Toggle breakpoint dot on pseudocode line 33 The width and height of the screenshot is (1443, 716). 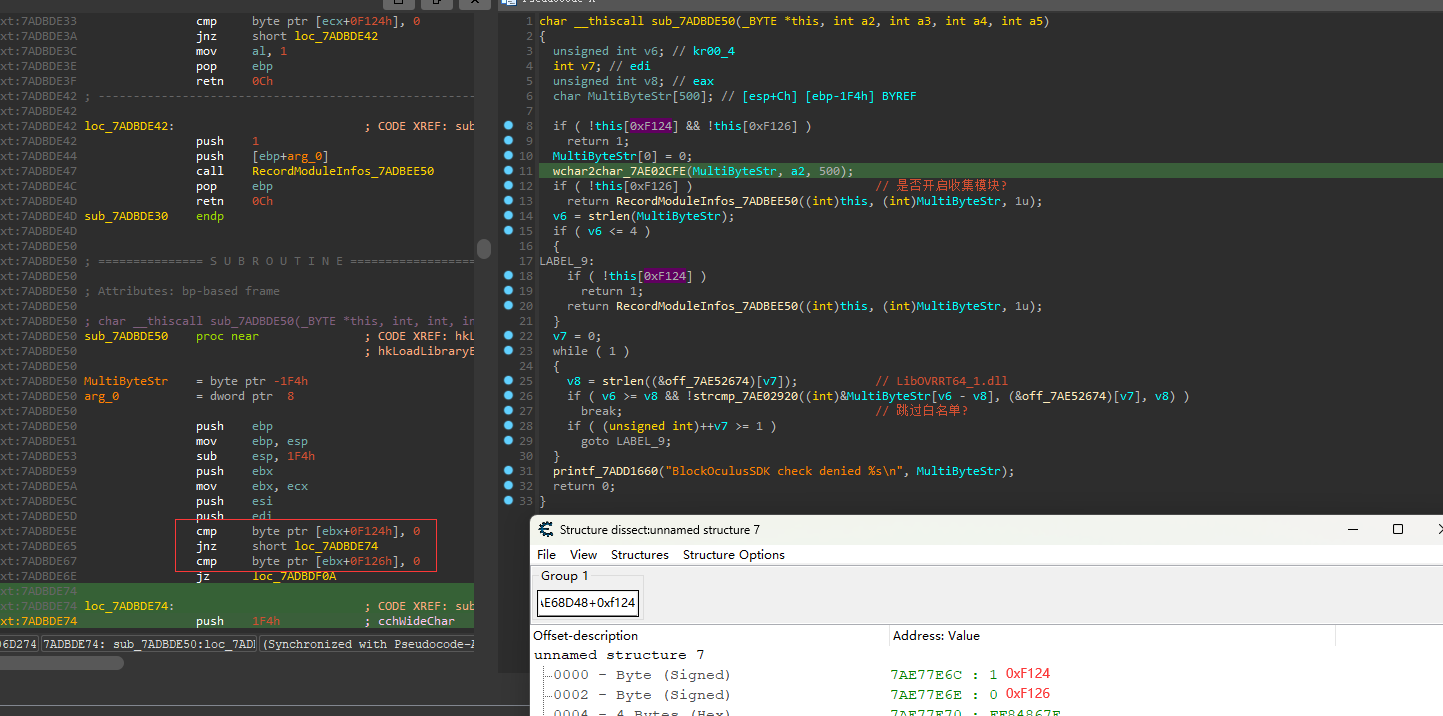(x=508, y=501)
